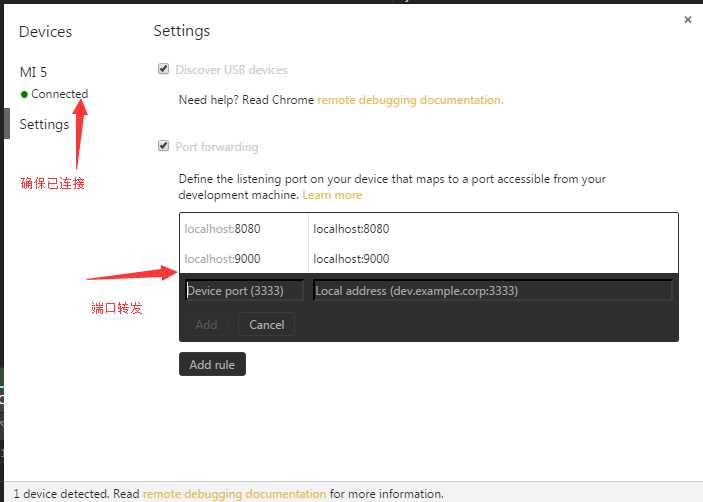The height and width of the screenshot is (502, 703).
Task: Close the Devices dialog with the X
Action: coord(687,20)
